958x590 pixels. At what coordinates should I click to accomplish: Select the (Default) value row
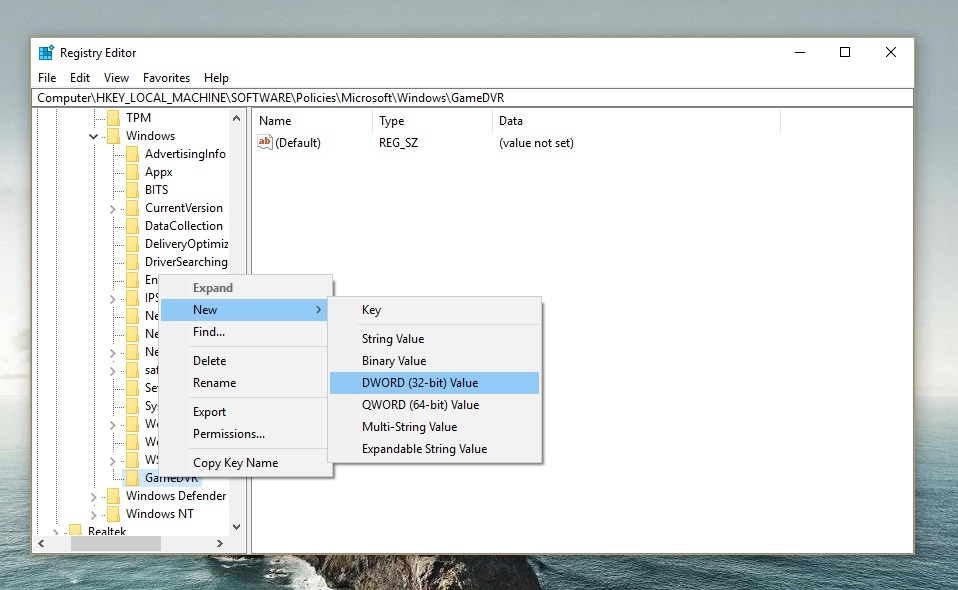tap(298, 142)
